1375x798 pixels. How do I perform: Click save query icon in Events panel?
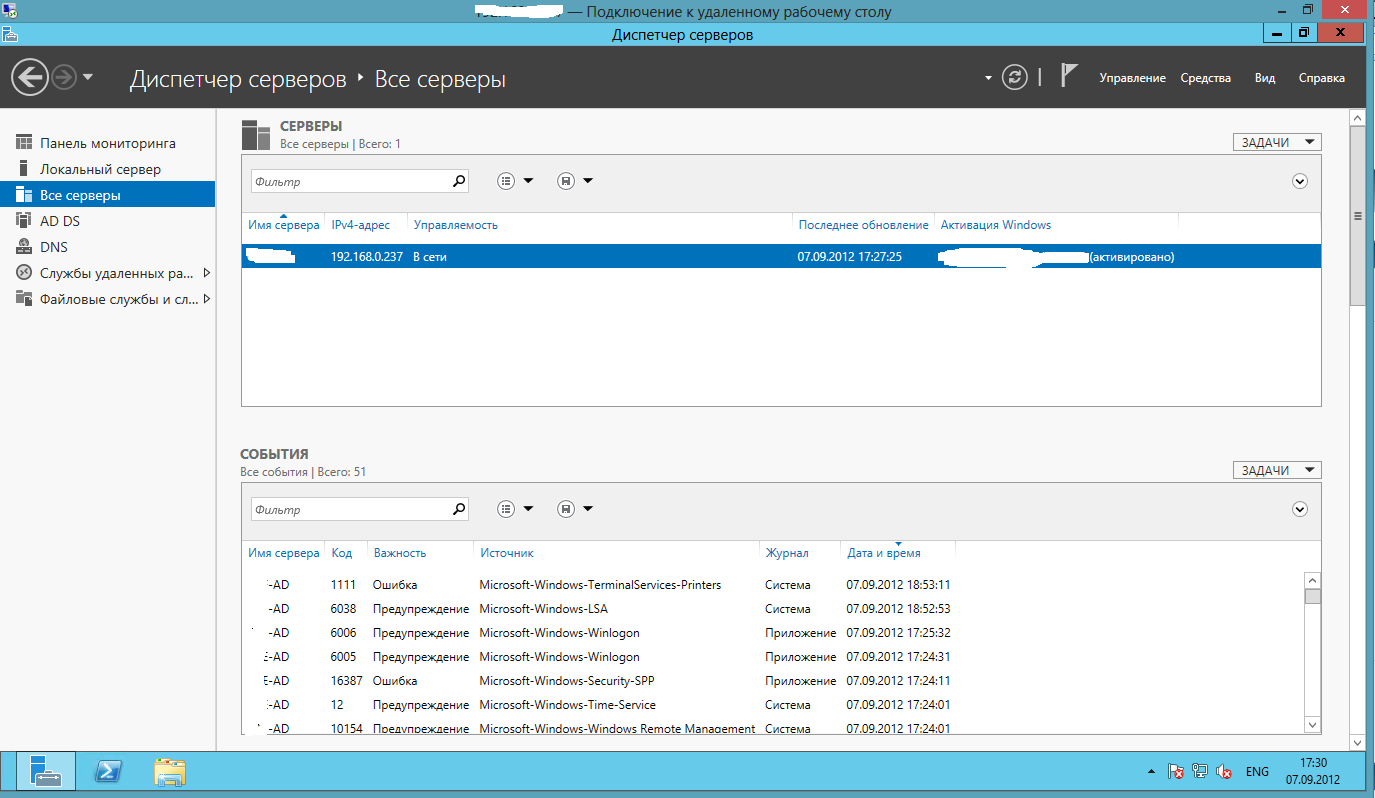[x=566, y=509]
